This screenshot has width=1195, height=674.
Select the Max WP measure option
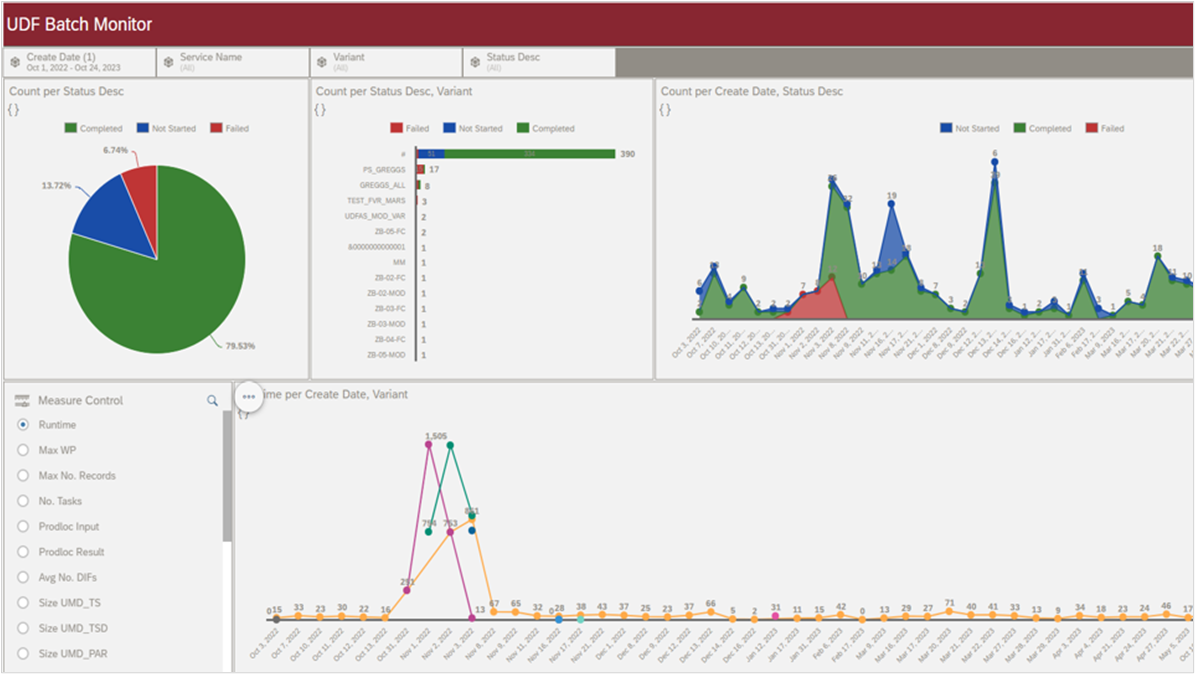[x=23, y=450]
